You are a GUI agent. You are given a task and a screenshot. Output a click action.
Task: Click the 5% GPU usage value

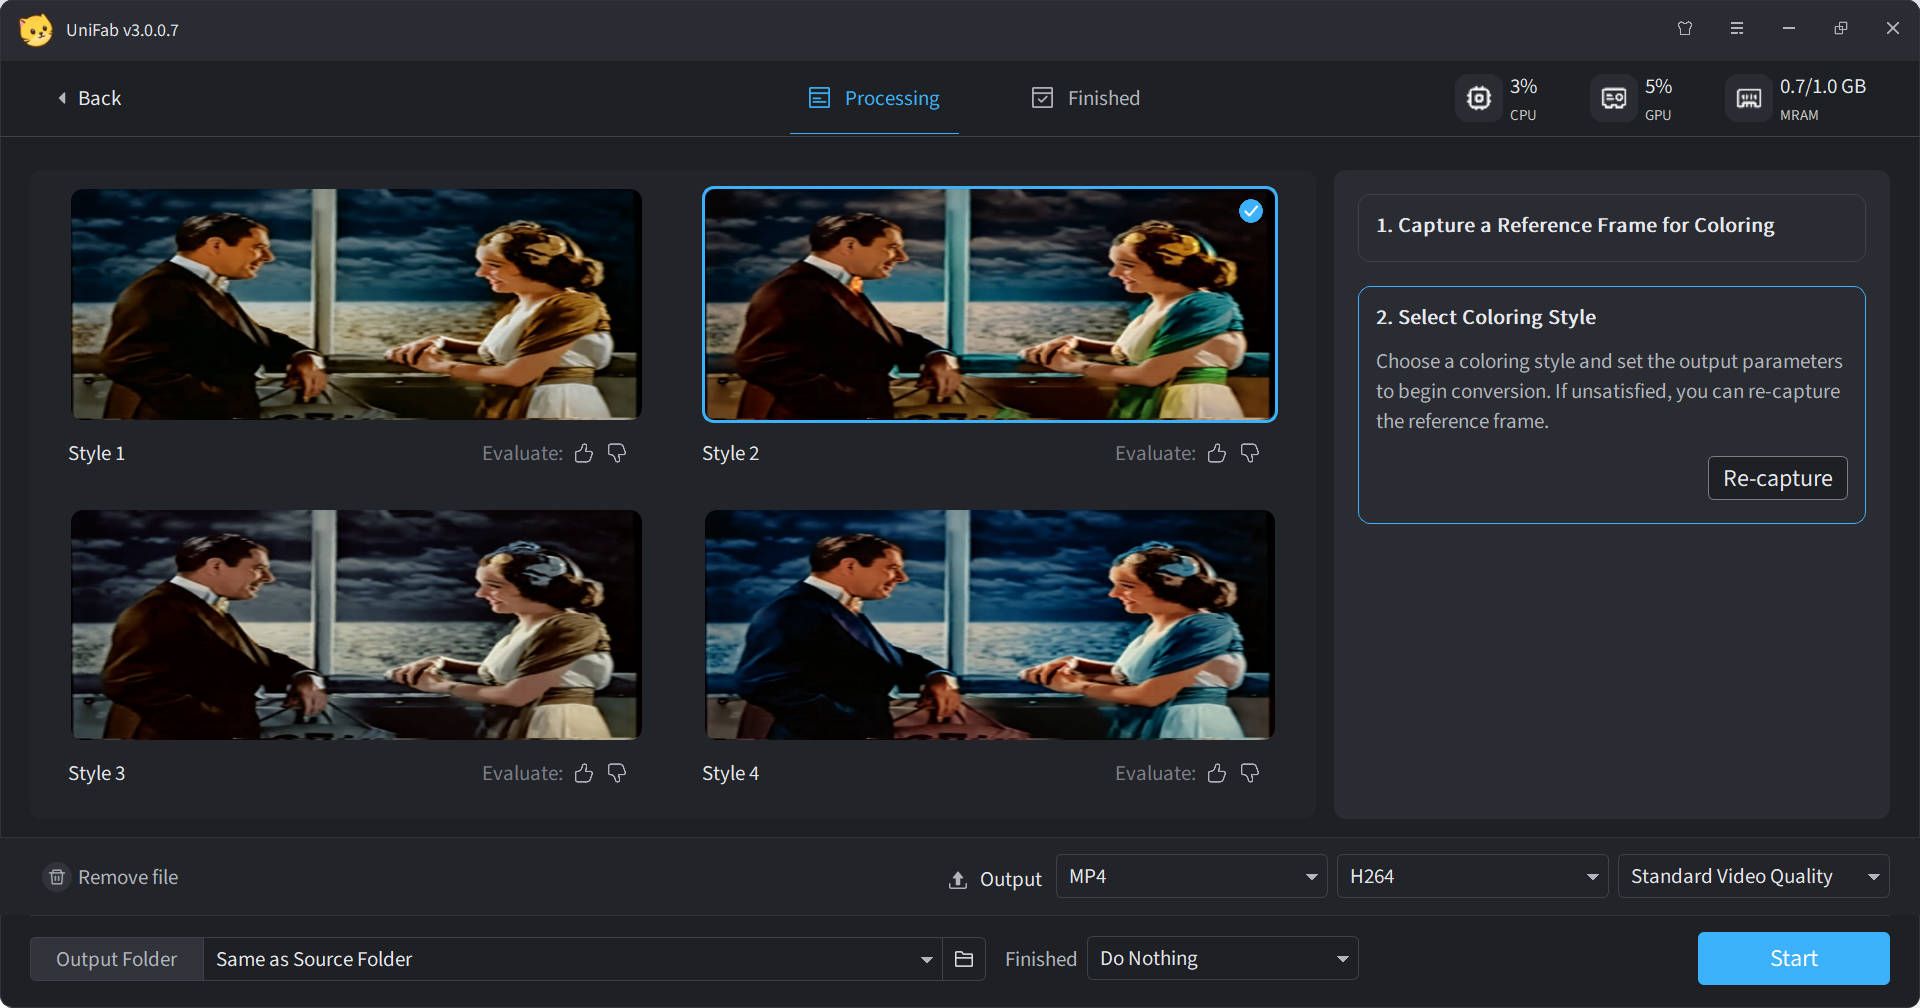[x=1658, y=86]
